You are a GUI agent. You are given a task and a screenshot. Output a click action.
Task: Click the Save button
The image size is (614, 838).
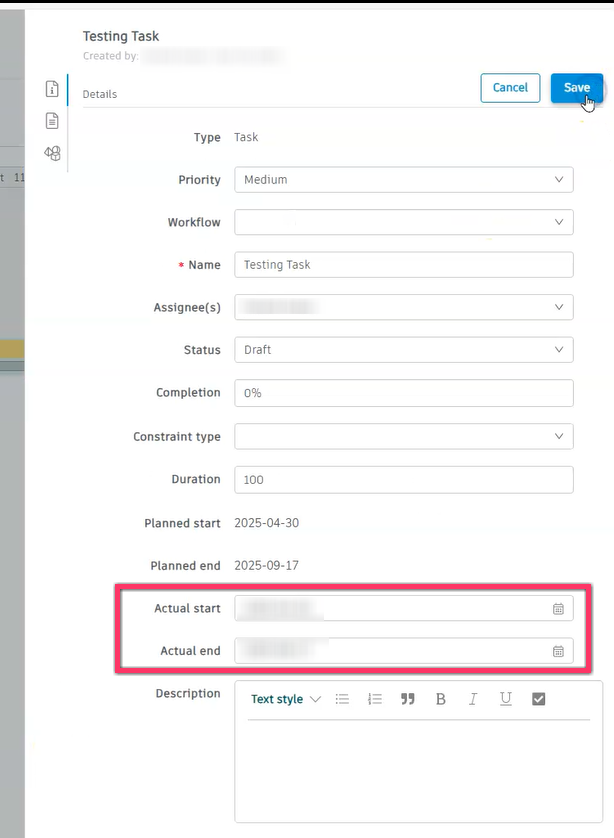[x=577, y=87]
